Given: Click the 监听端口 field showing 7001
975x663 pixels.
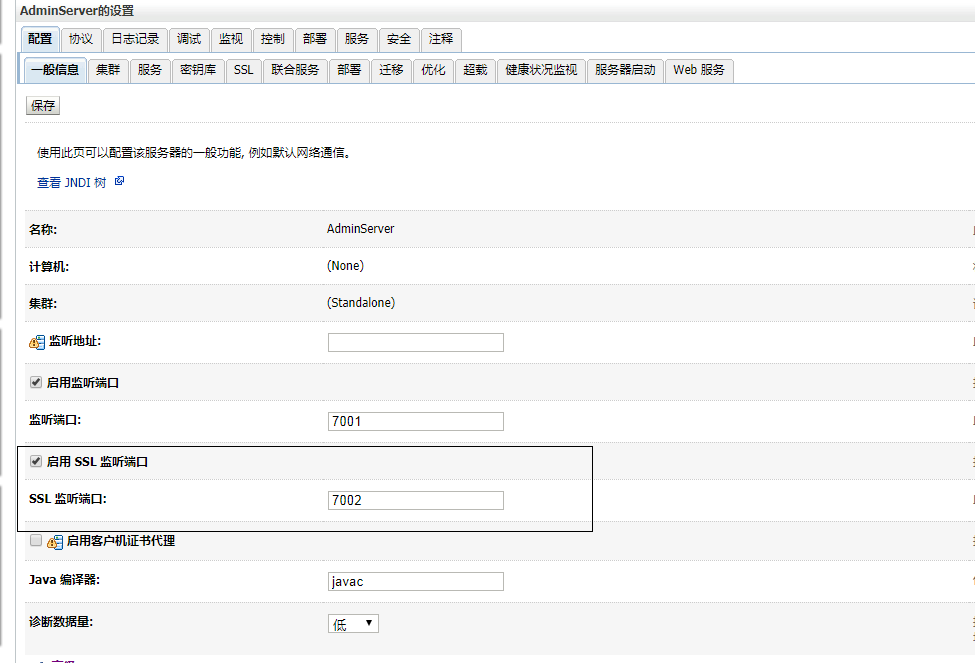Looking at the screenshot, I should (415, 421).
